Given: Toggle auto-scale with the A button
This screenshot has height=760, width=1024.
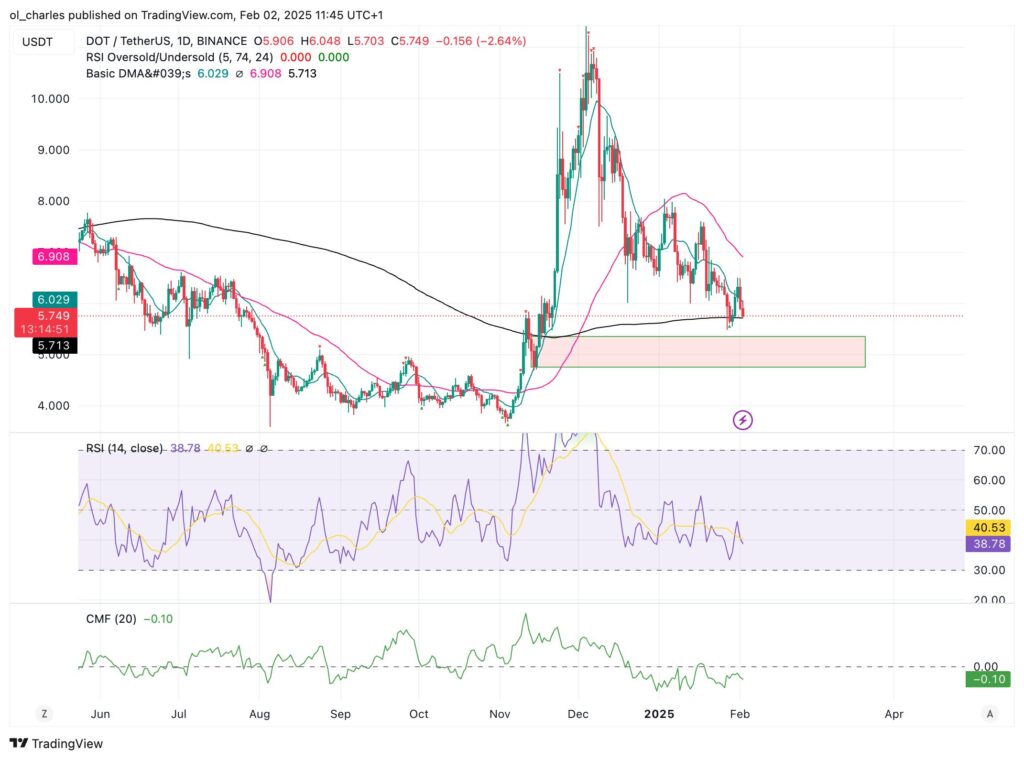Looking at the screenshot, I should (x=989, y=714).
